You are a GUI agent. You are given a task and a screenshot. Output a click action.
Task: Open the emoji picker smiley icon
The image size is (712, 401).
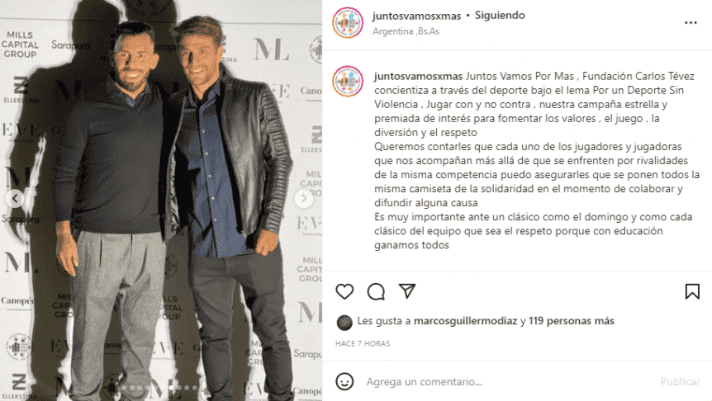pos(345,381)
